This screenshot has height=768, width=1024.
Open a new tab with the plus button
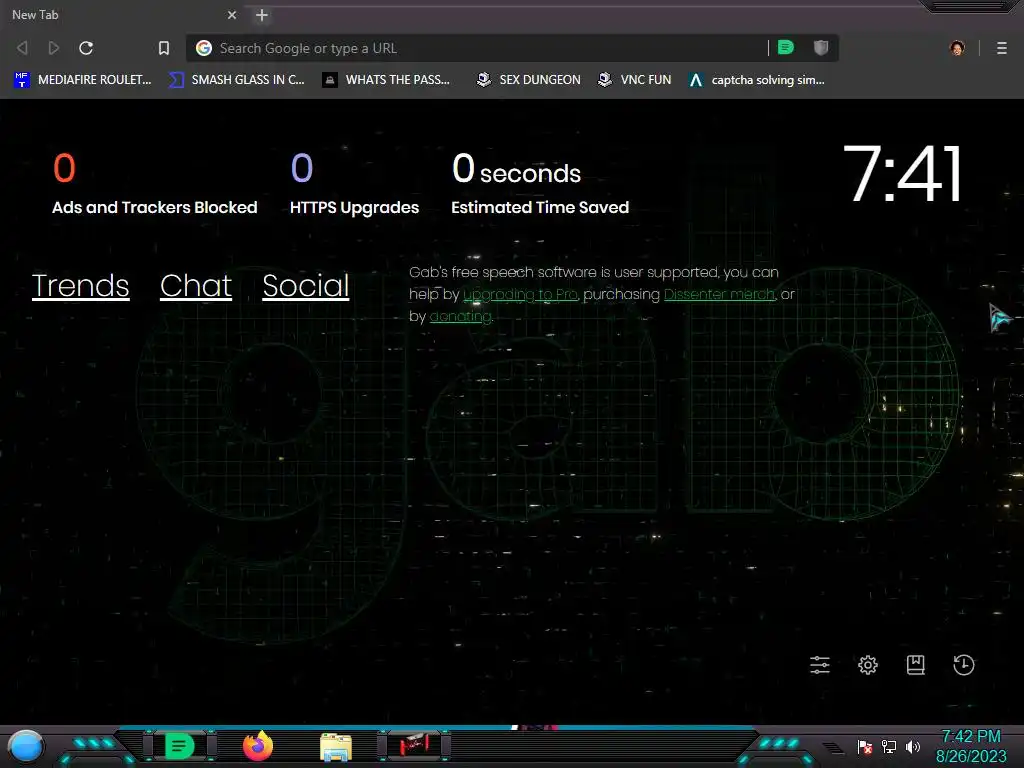tap(262, 14)
